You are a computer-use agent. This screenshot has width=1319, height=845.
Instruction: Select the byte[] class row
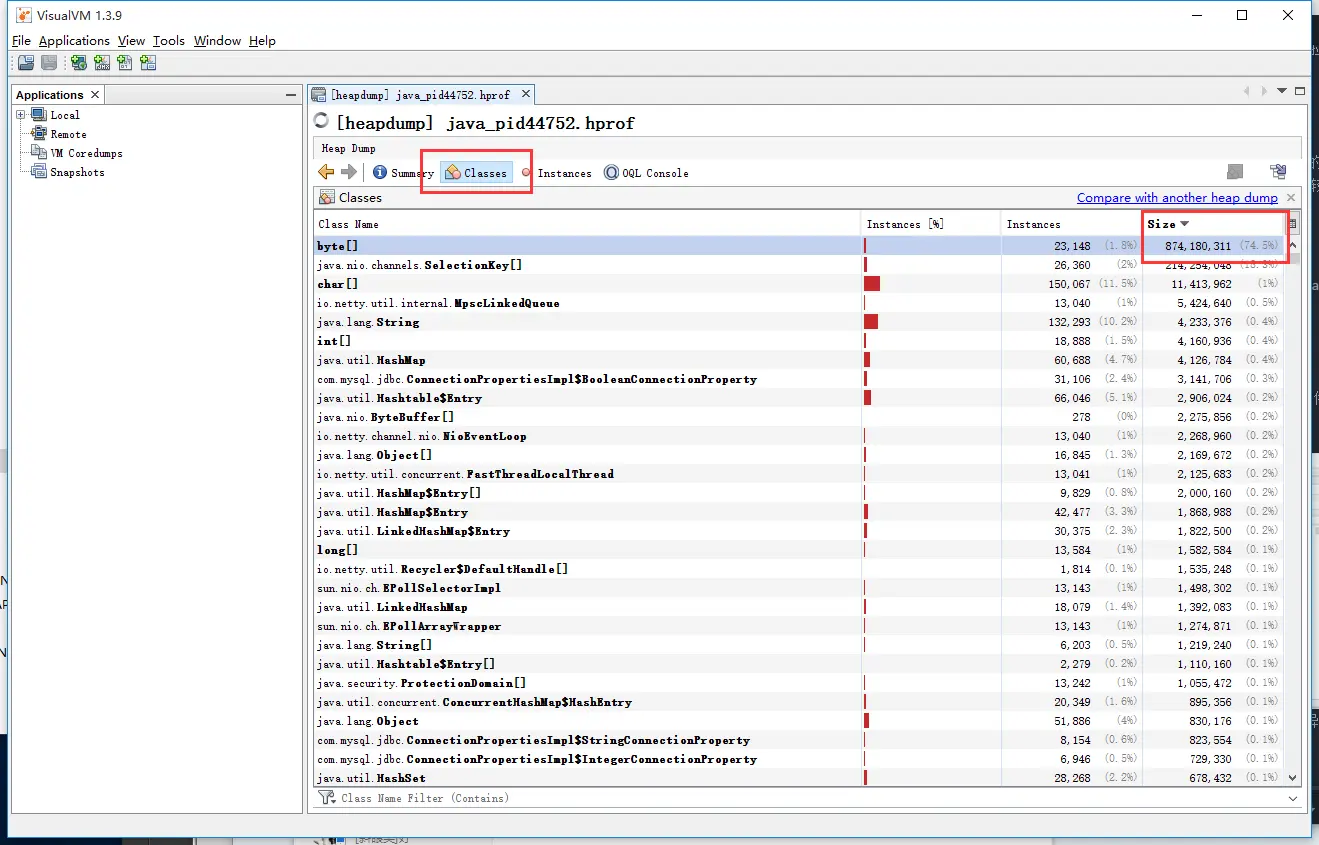799,246
